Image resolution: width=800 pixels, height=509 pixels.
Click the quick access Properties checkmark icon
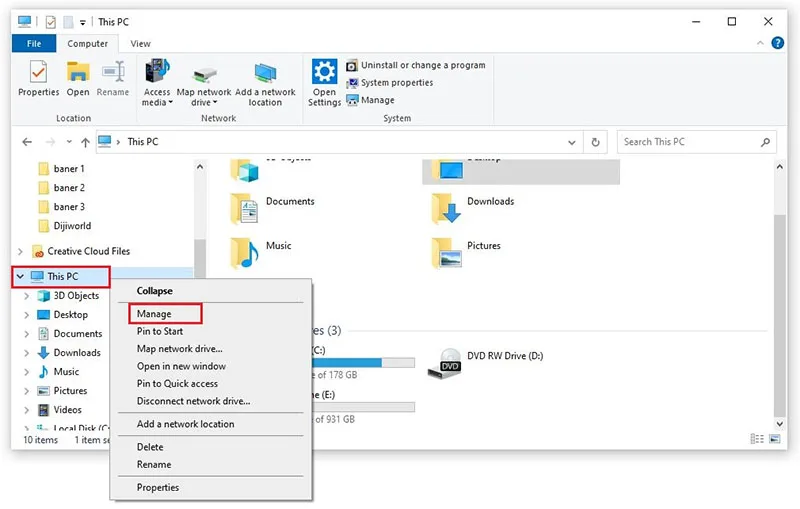pos(51,22)
